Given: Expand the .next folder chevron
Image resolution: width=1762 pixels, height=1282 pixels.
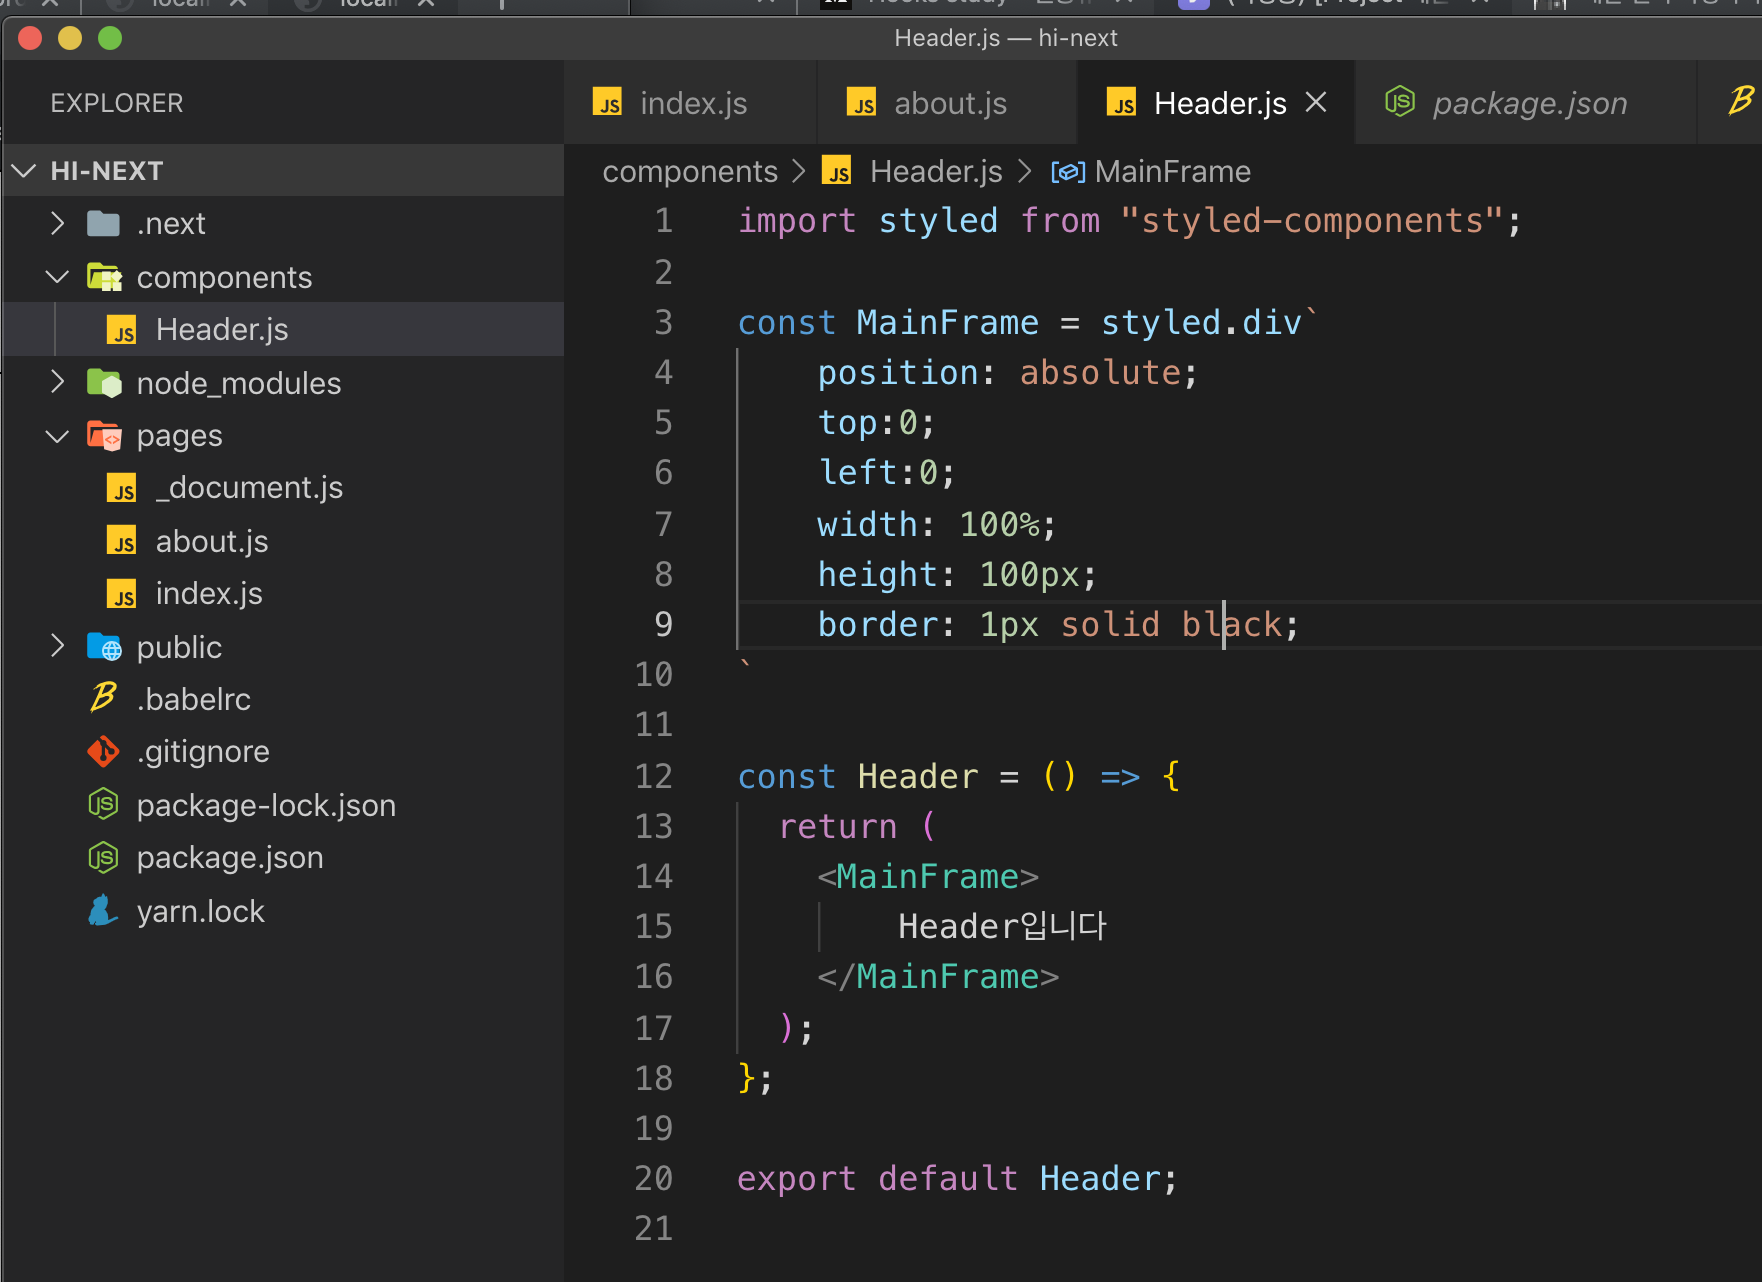Looking at the screenshot, I should pyautogui.click(x=58, y=223).
